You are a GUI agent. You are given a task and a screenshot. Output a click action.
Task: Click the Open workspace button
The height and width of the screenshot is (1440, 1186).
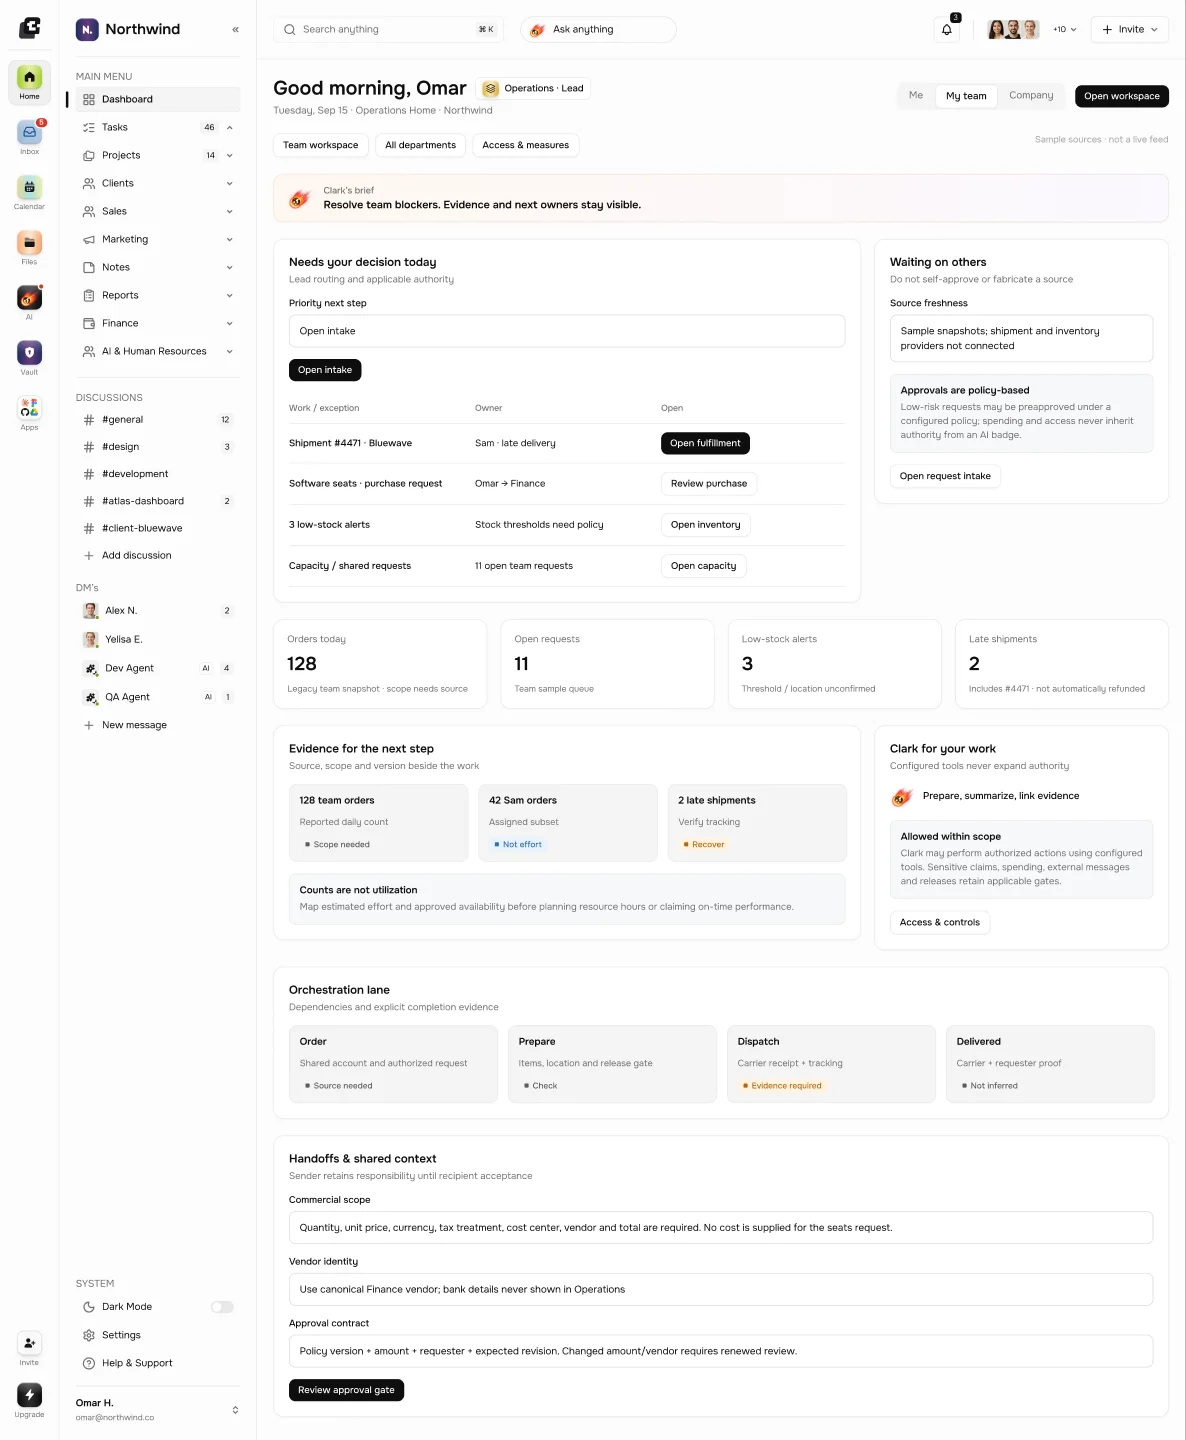(1122, 96)
